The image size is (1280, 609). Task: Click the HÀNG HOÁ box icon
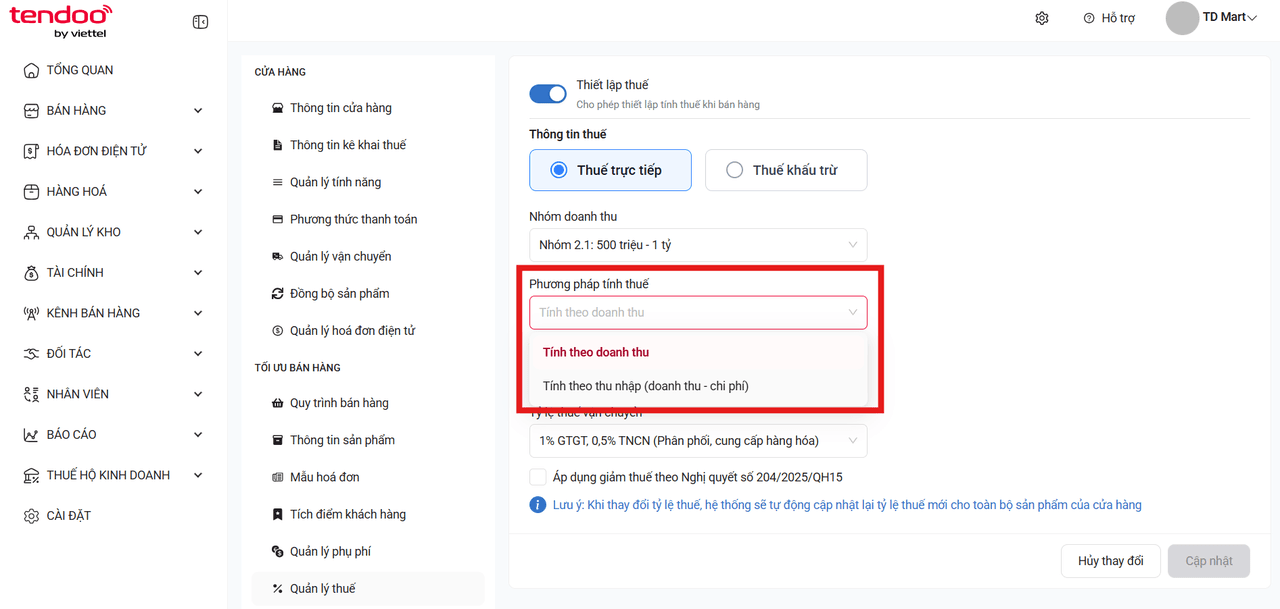[31, 192]
